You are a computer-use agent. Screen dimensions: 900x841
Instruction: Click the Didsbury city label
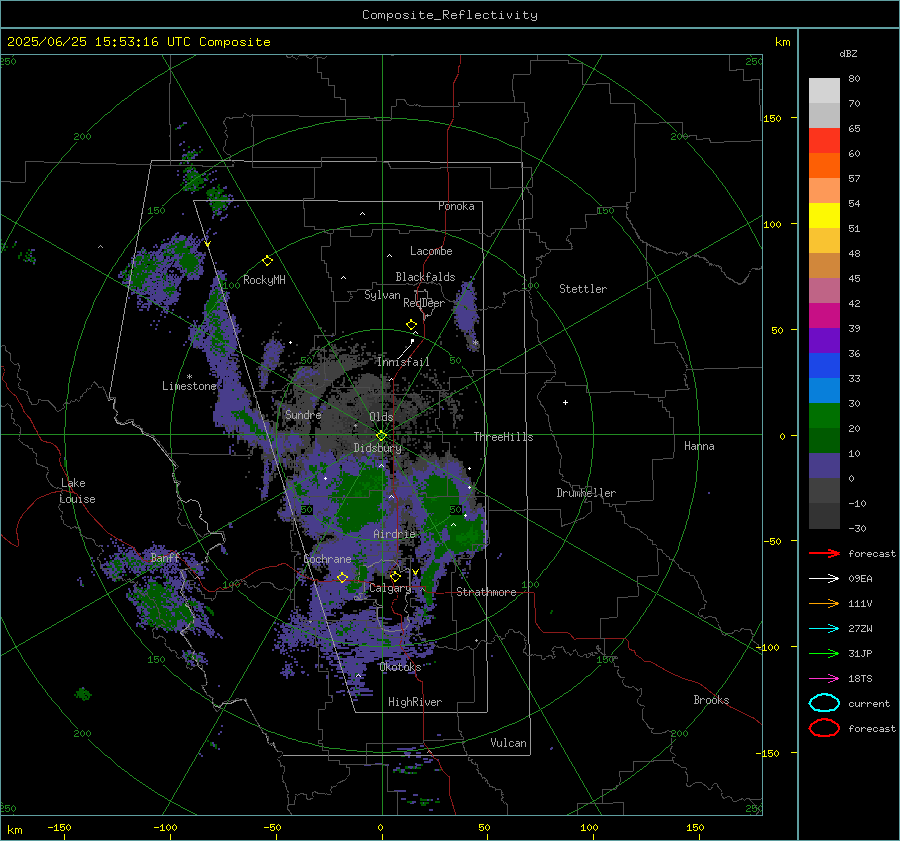click(x=378, y=448)
